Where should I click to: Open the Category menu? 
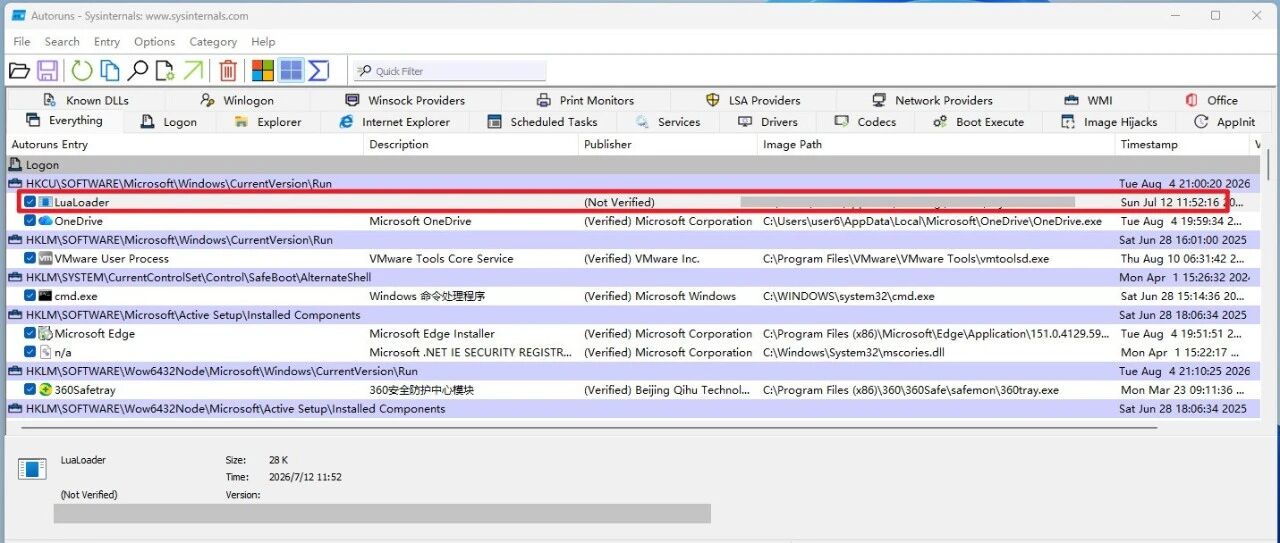[x=213, y=42]
